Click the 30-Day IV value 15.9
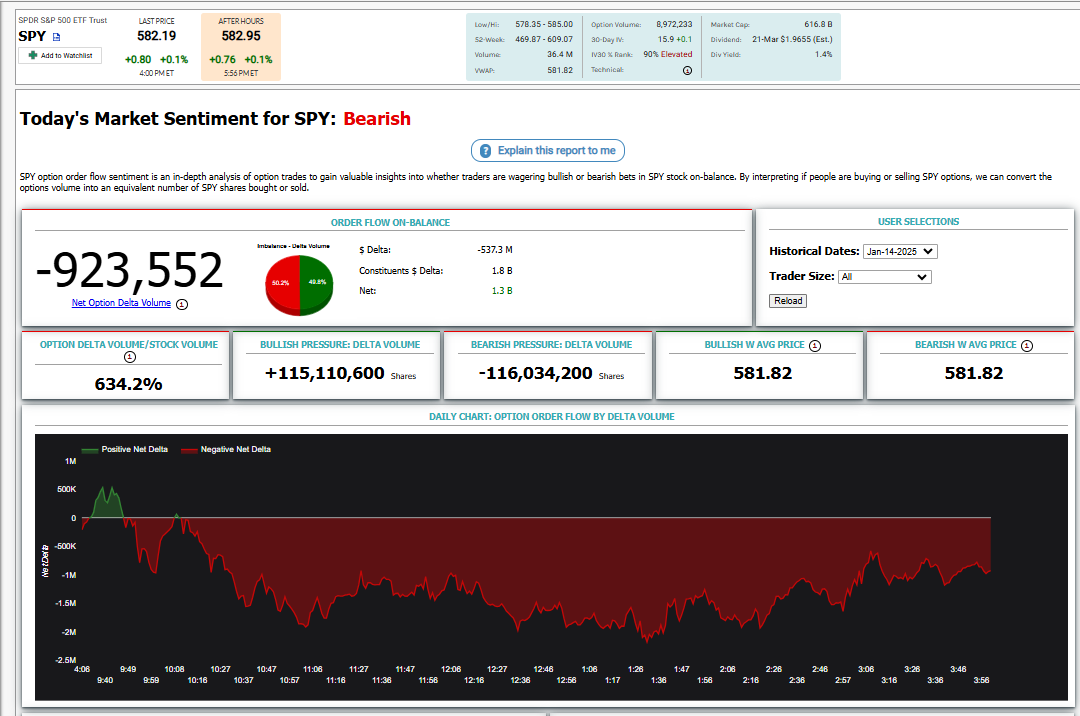The image size is (1080, 716). (665, 39)
